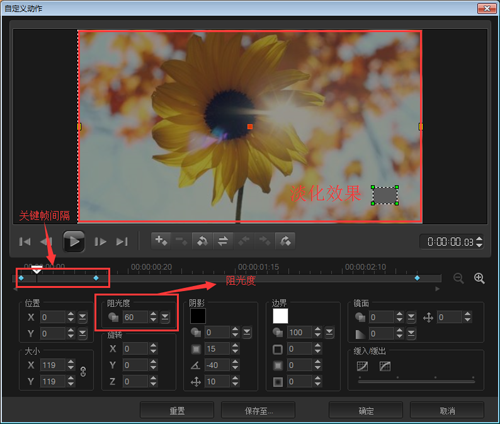Jump to the end of the clip
Viewport: 500px width, 424px height.
(x=122, y=241)
